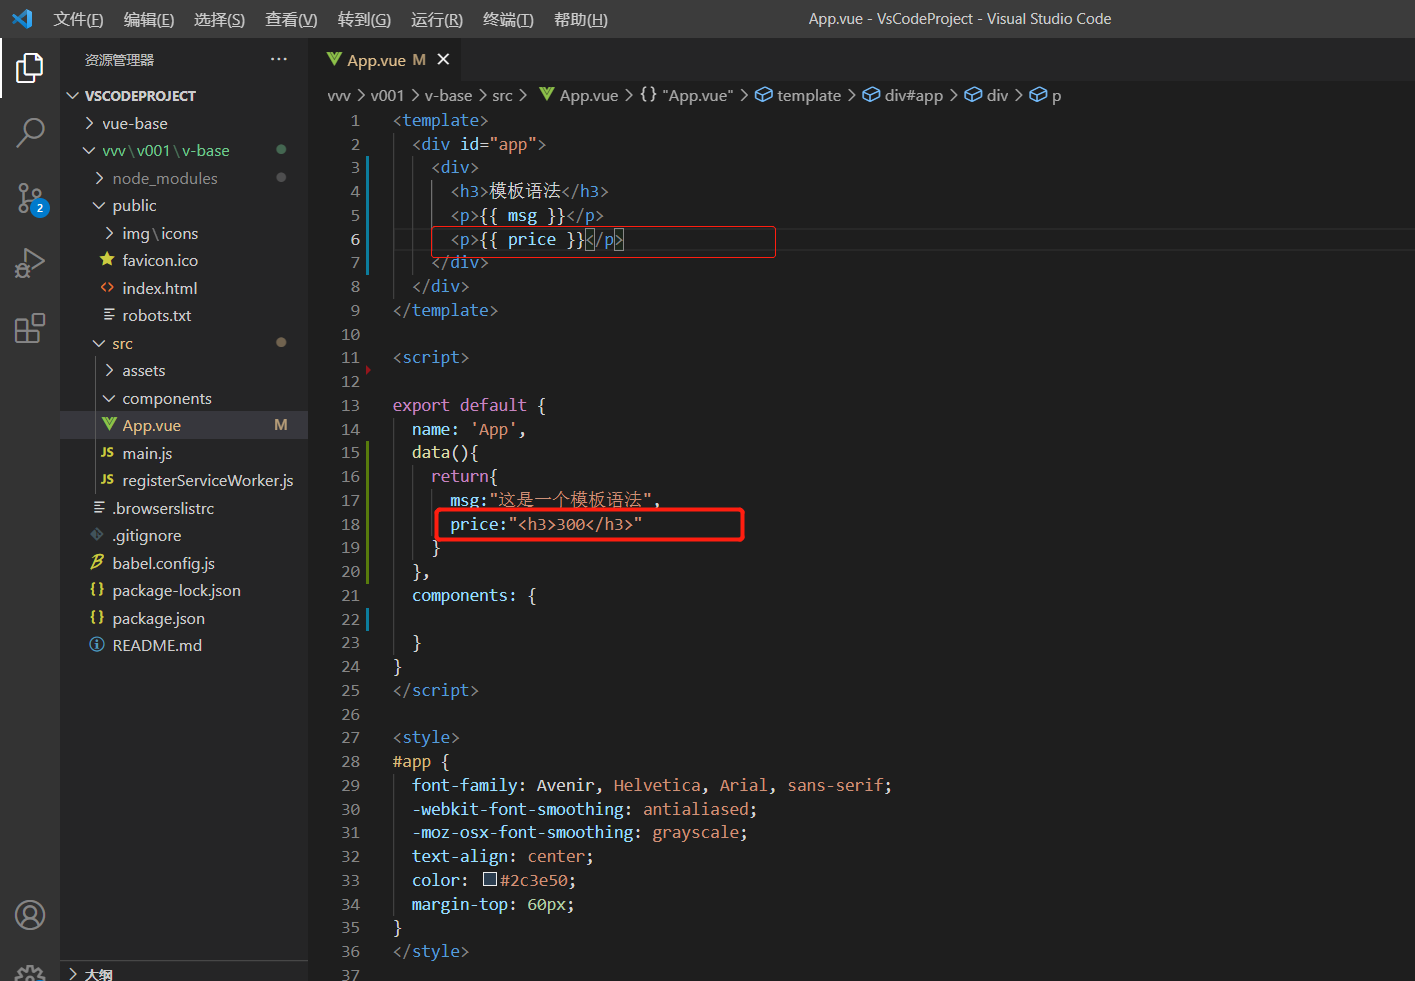This screenshot has width=1415, height=981.
Task: Open the Extensions view
Action: click(30, 328)
